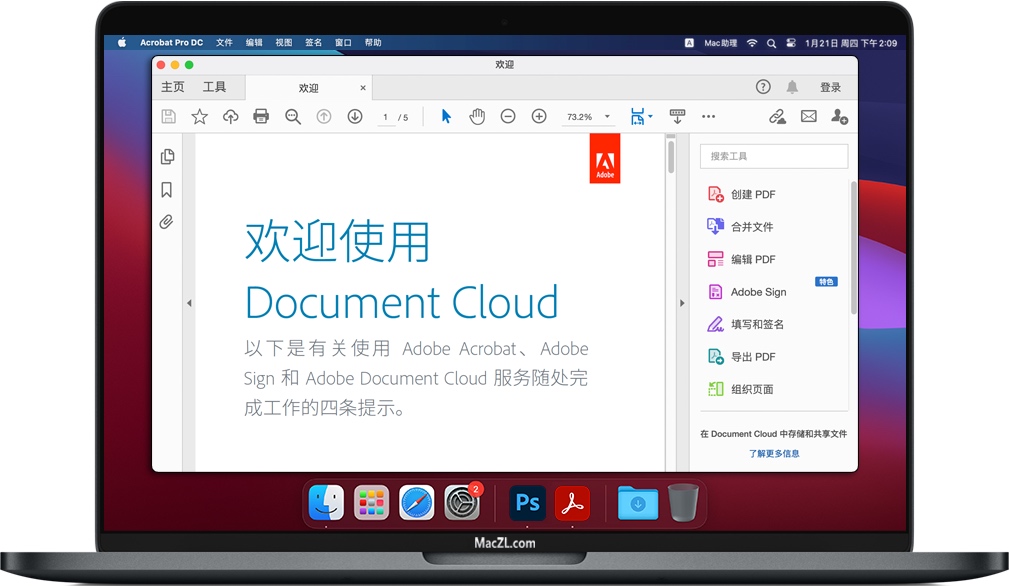
Task: Show the attachments paperclip panel
Action: [167, 222]
